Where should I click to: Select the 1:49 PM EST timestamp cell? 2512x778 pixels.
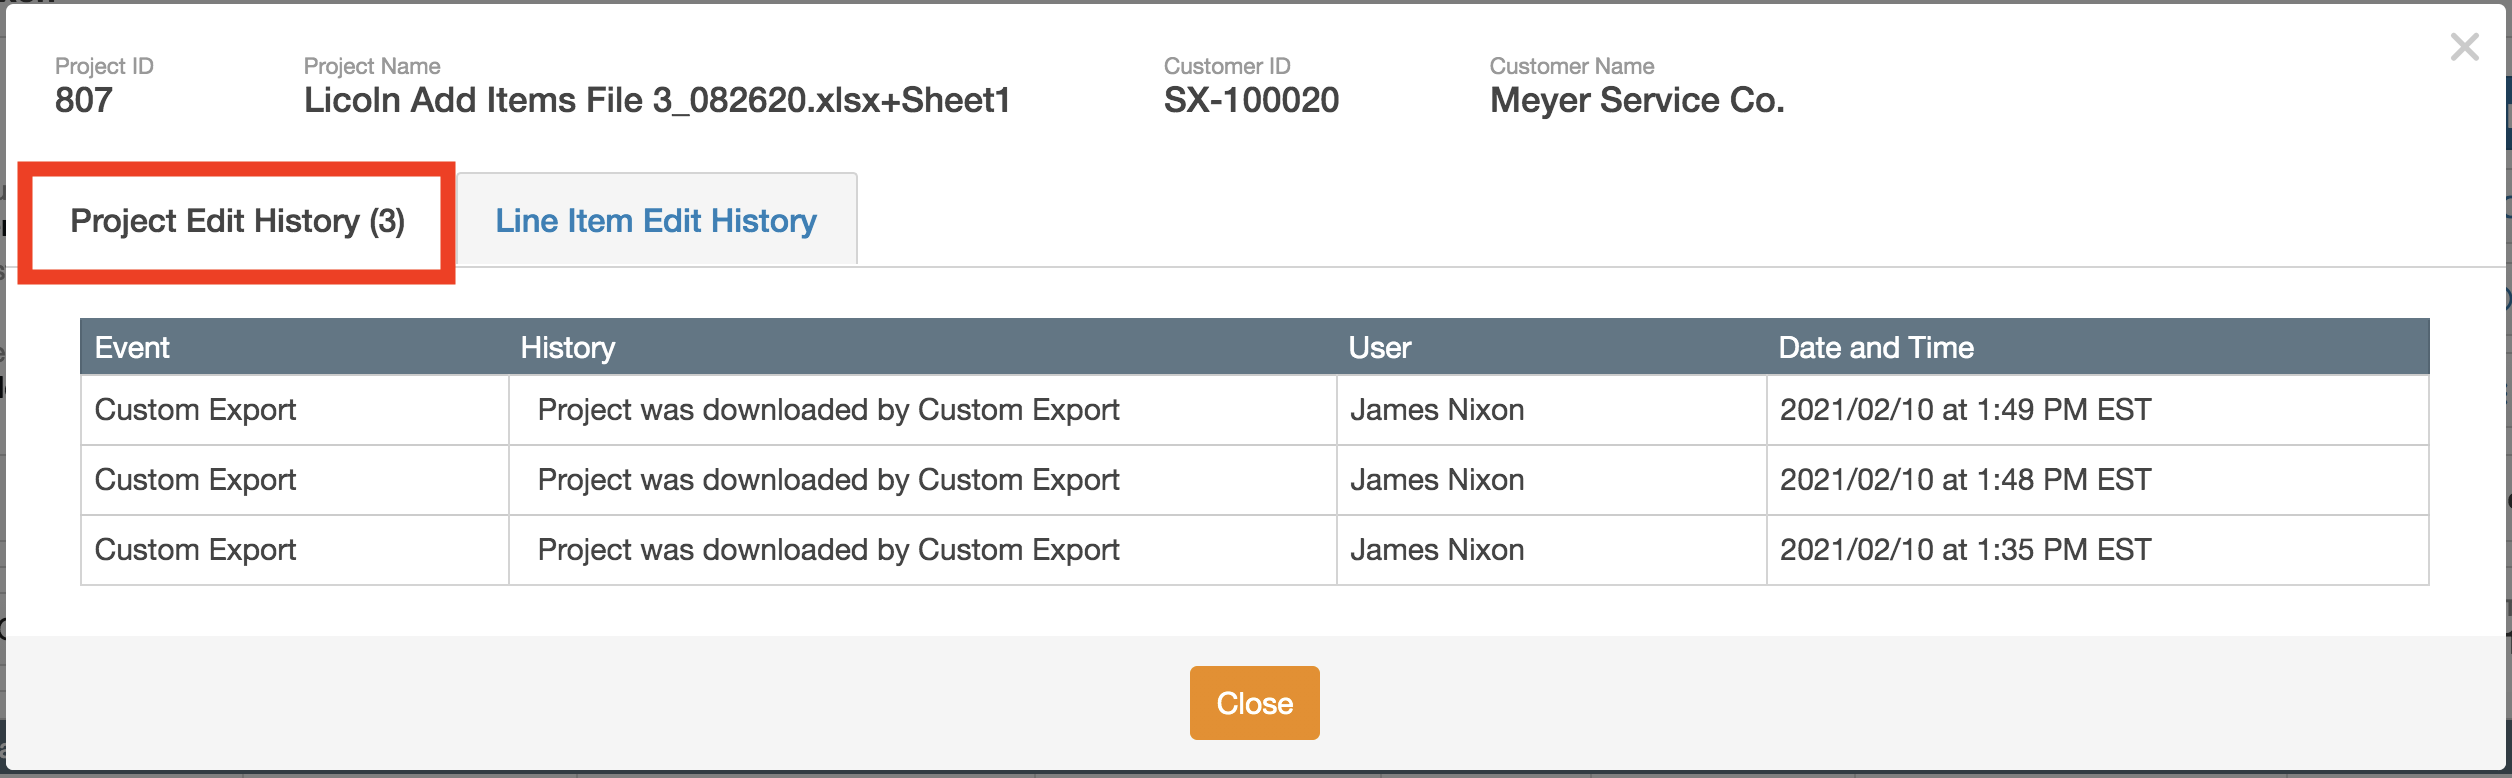pos(1965,410)
